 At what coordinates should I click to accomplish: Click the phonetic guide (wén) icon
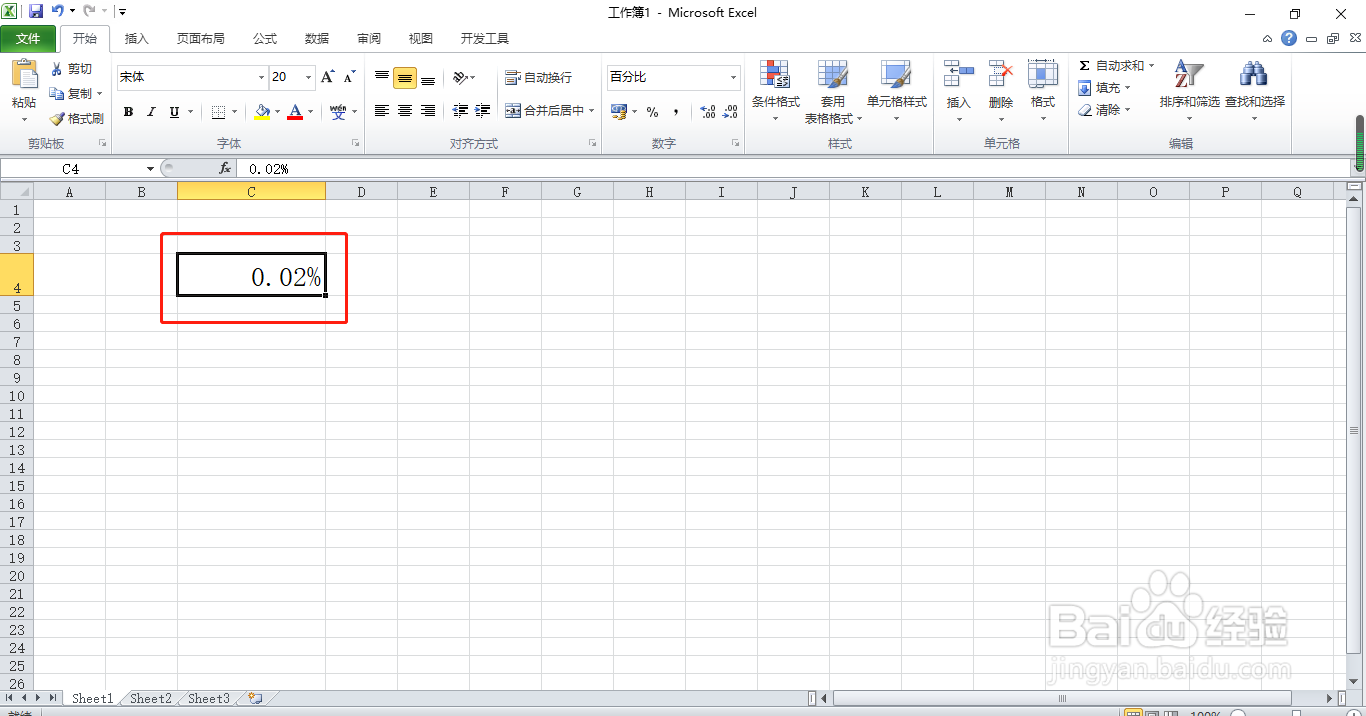338,112
